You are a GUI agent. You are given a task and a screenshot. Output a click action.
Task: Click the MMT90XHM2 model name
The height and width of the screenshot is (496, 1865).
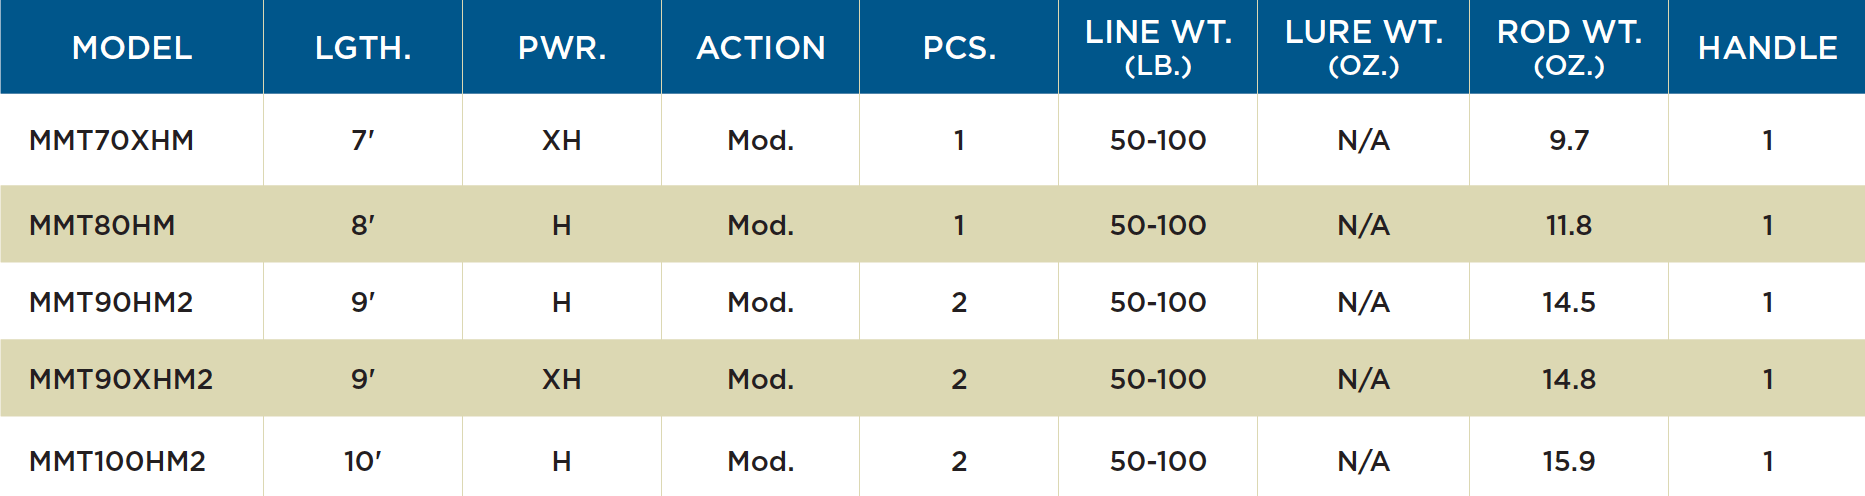[121, 379]
